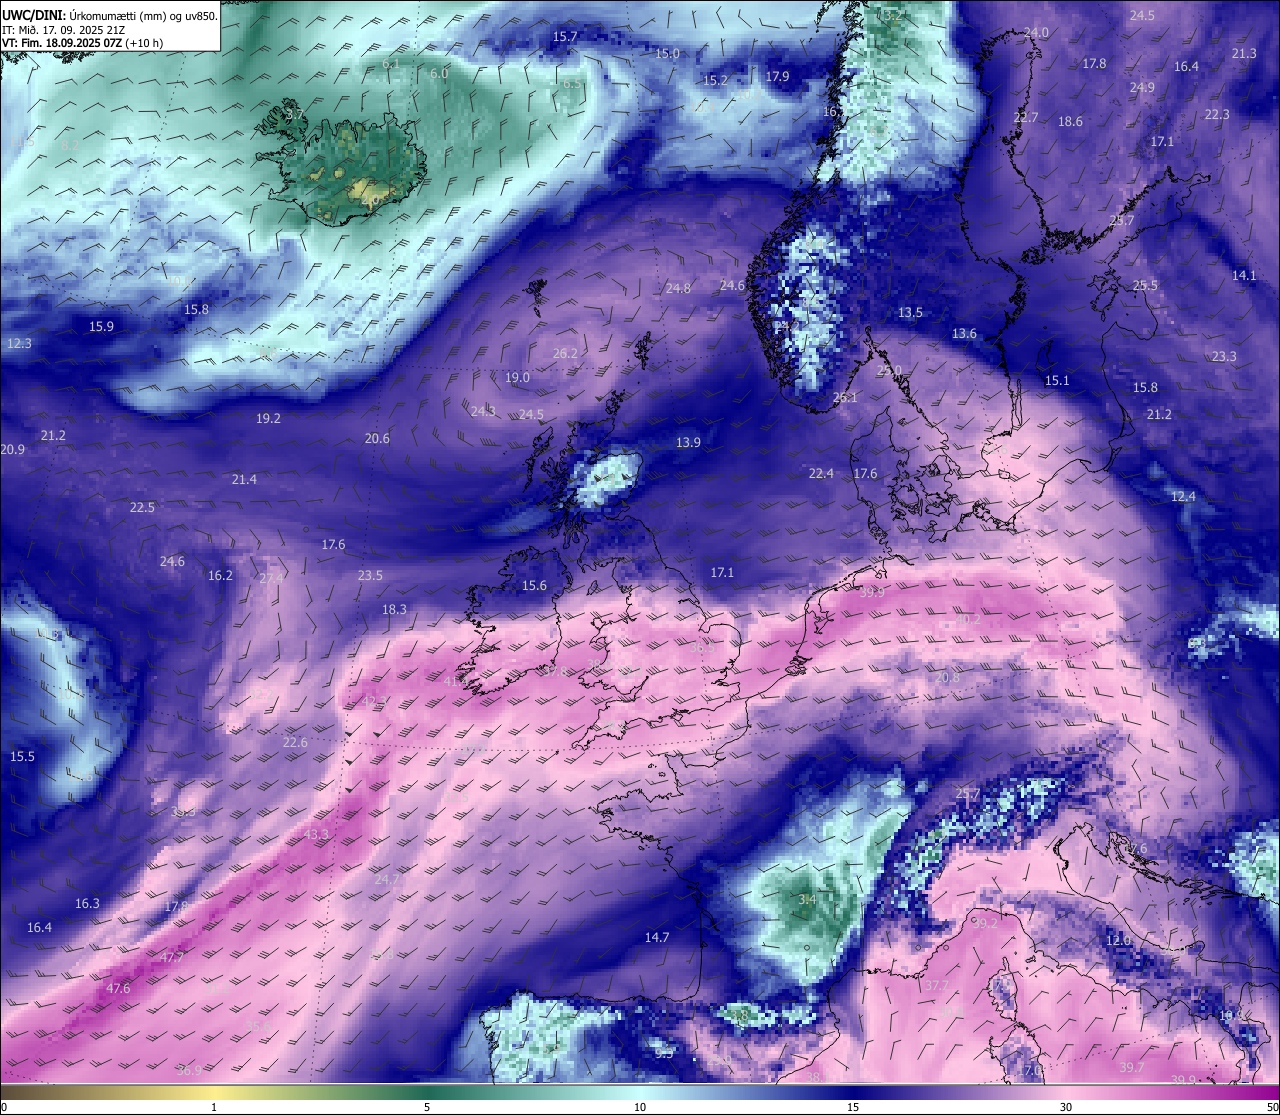Image resolution: width=1280 pixels, height=1115 pixels.
Task: Click the 43.3 value label
Action: pos(316,835)
